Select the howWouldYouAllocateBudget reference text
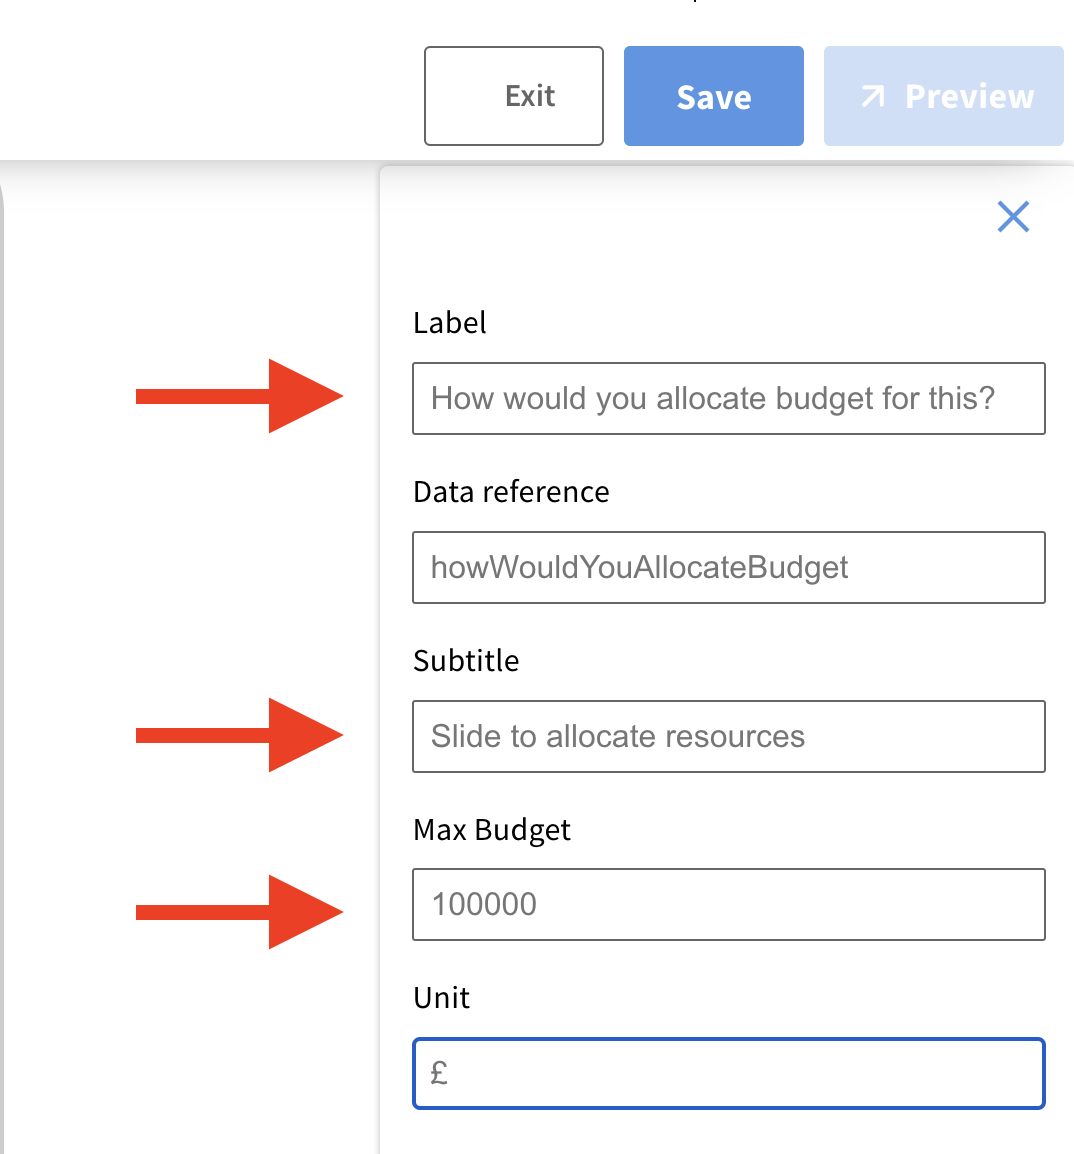Viewport: 1074px width, 1154px height. [x=640, y=567]
